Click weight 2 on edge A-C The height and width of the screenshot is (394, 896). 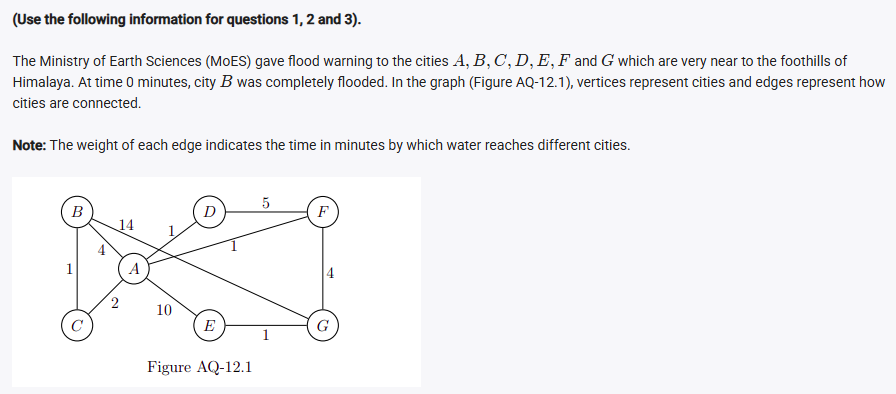click(115, 304)
